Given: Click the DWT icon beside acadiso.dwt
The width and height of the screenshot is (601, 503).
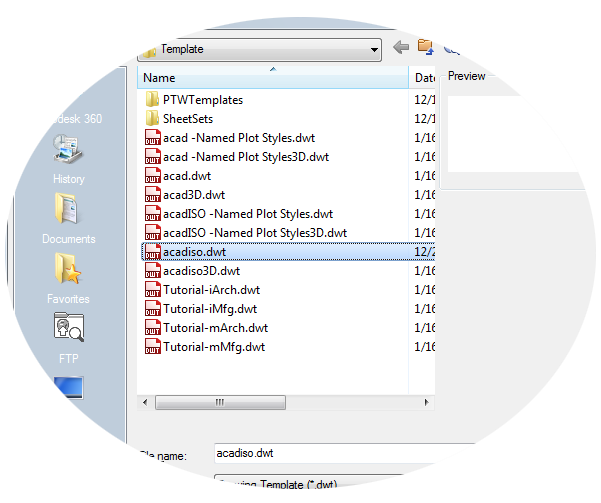Looking at the screenshot, I should click(x=153, y=252).
